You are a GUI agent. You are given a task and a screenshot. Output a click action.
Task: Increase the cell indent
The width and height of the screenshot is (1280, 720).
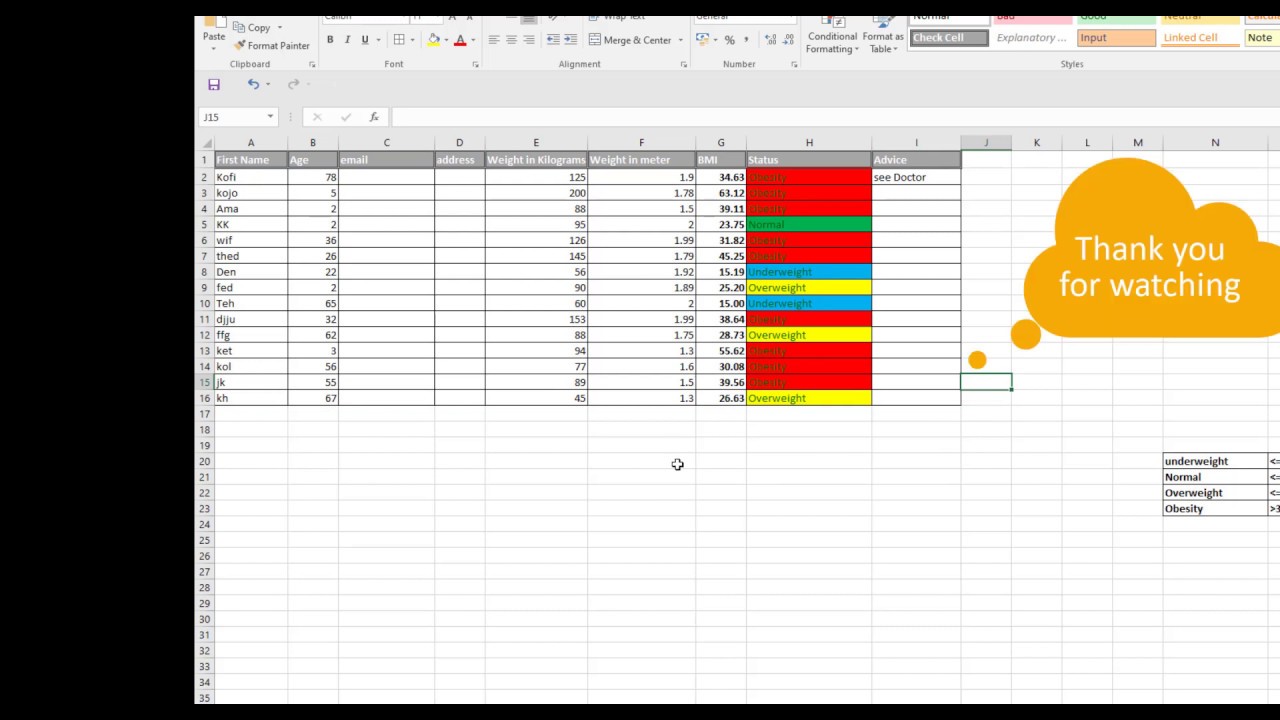pyautogui.click(x=571, y=40)
